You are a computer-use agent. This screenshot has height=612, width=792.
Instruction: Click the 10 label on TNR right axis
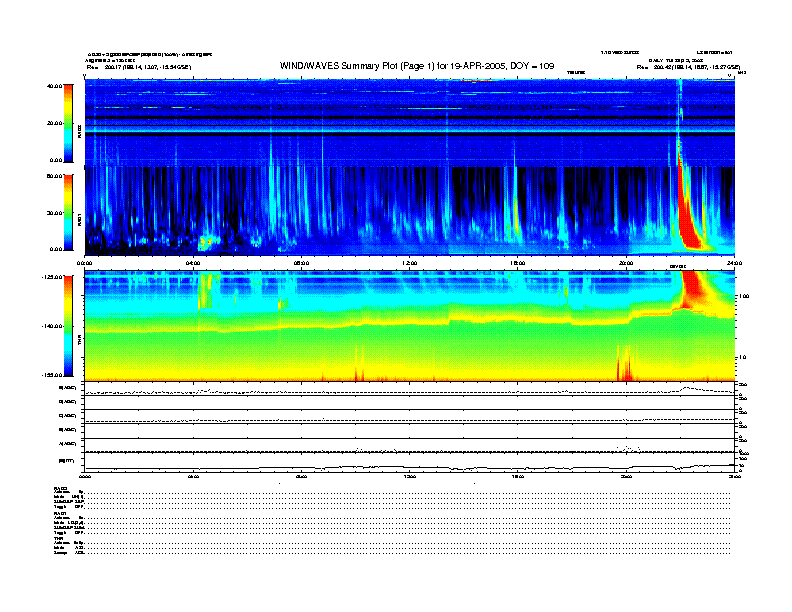[x=742, y=358]
